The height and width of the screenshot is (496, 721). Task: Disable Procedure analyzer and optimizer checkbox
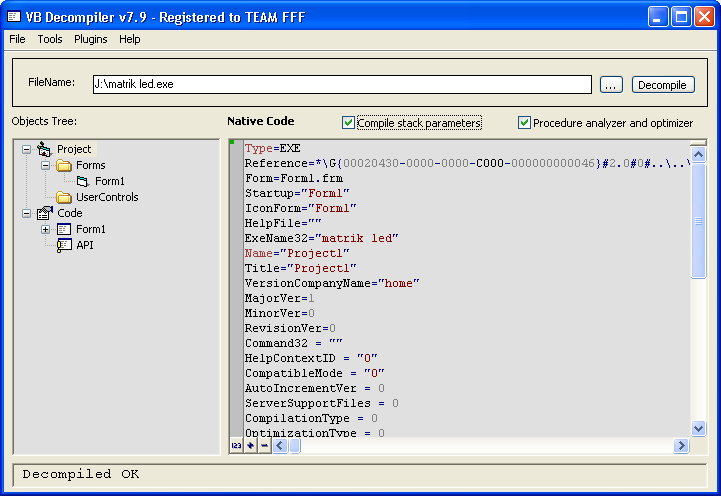(x=524, y=123)
